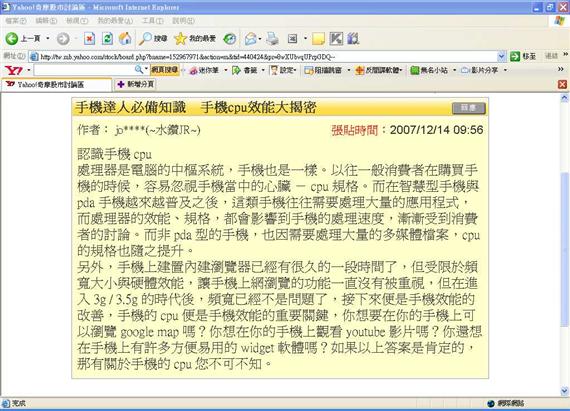Open 書籤 bookmarks on Yahoo toolbar
Screen dimensions: 570x411
coord(245,70)
